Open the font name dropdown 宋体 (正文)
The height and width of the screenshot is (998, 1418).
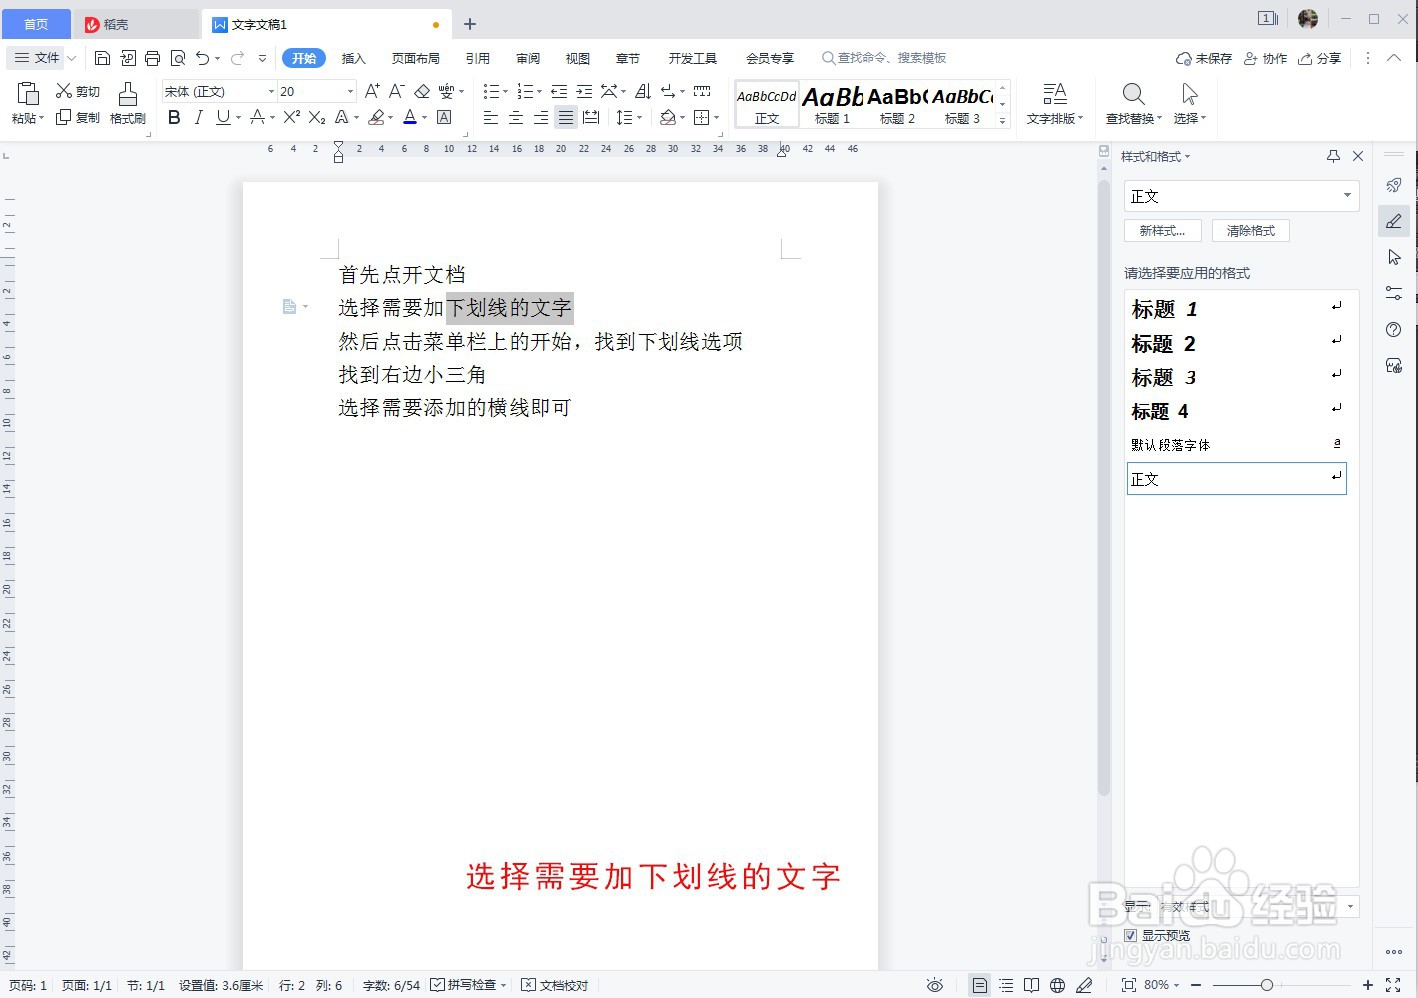point(271,91)
